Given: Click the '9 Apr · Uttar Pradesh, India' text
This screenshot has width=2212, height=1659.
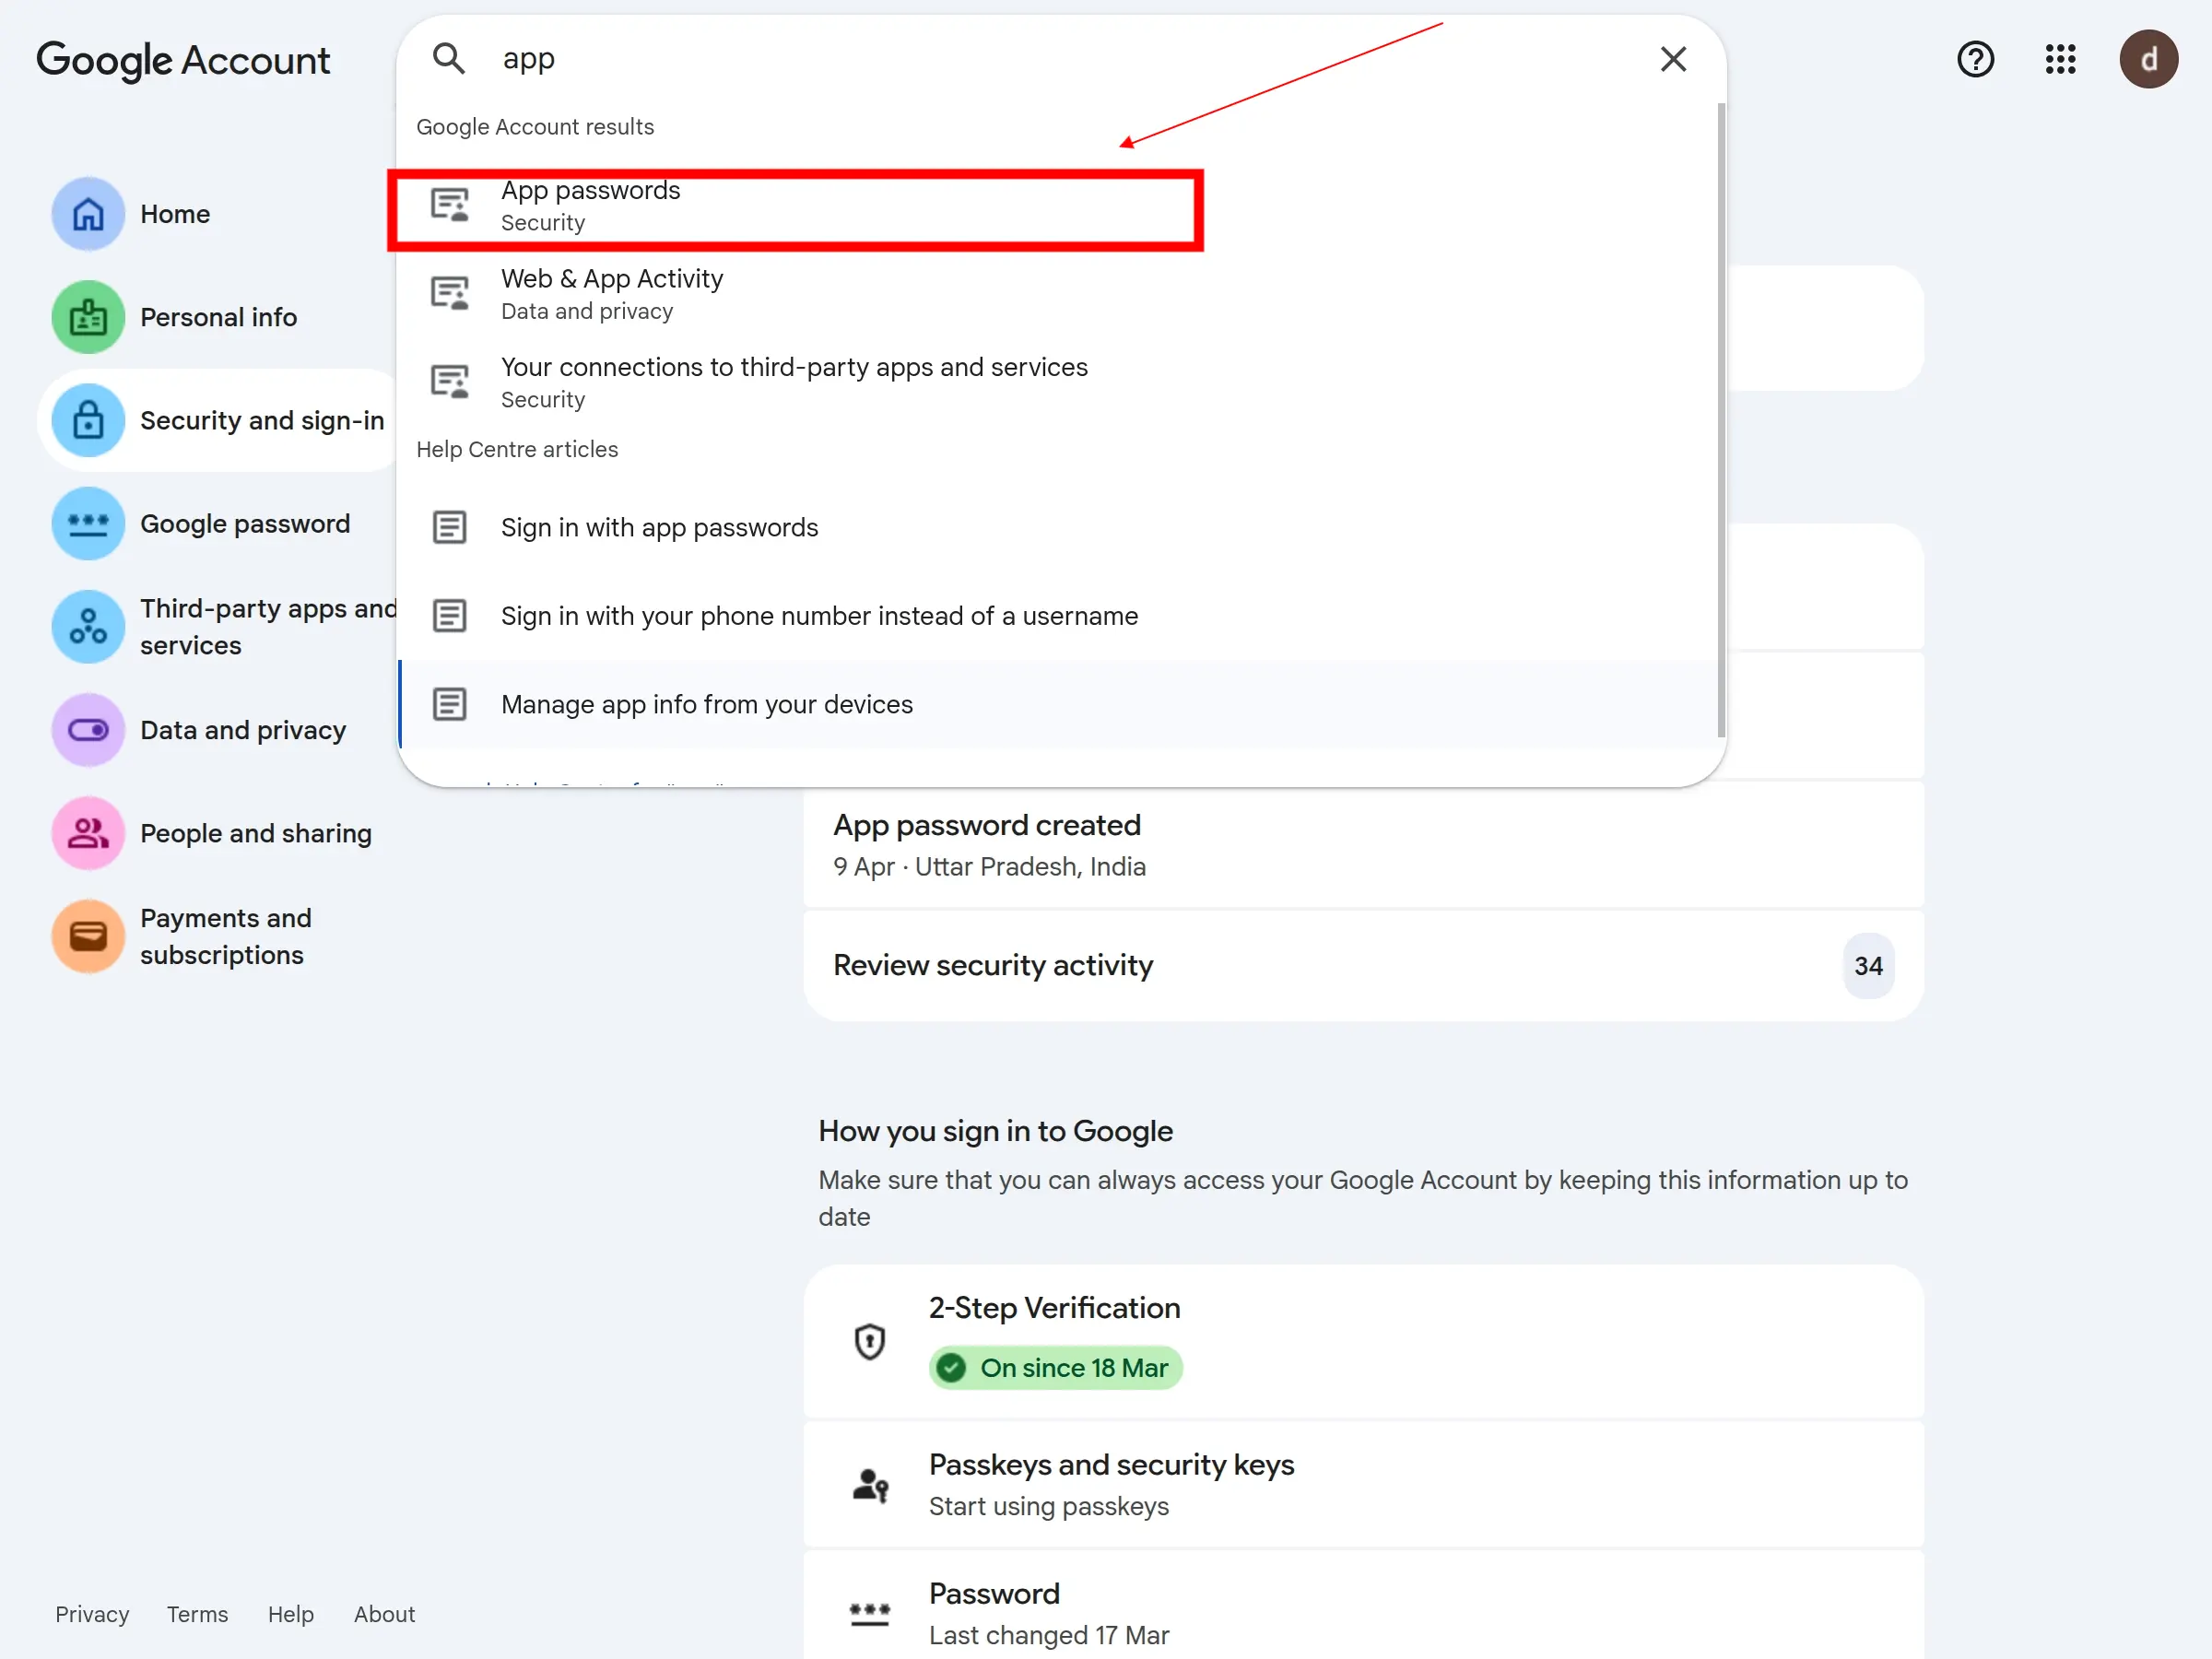Looking at the screenshot, I should (989, 866).
